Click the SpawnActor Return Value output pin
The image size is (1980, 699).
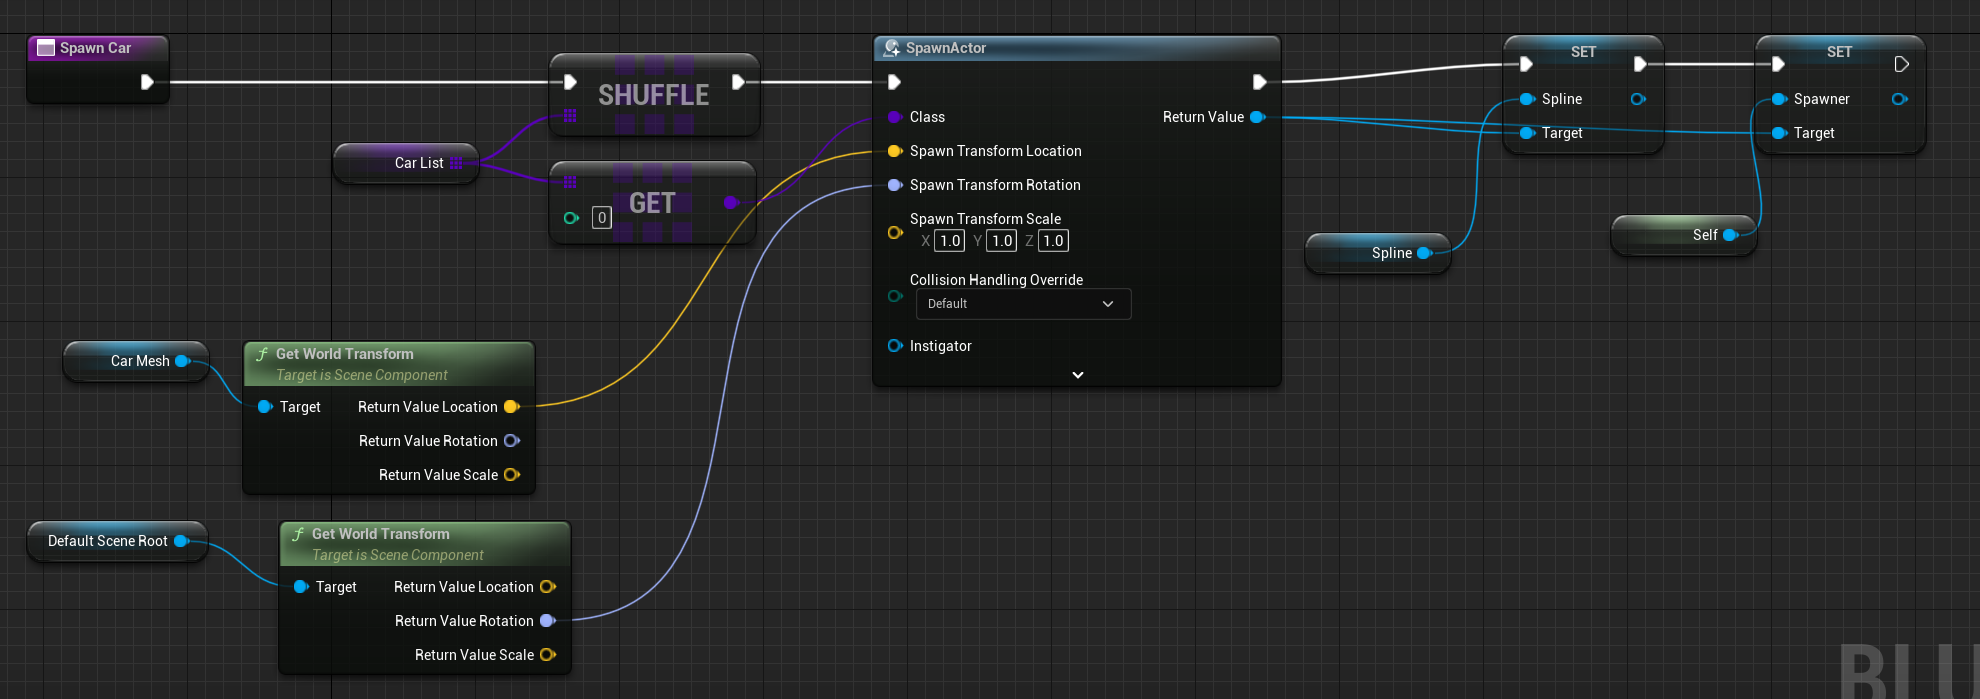[x=1258, y=117]
